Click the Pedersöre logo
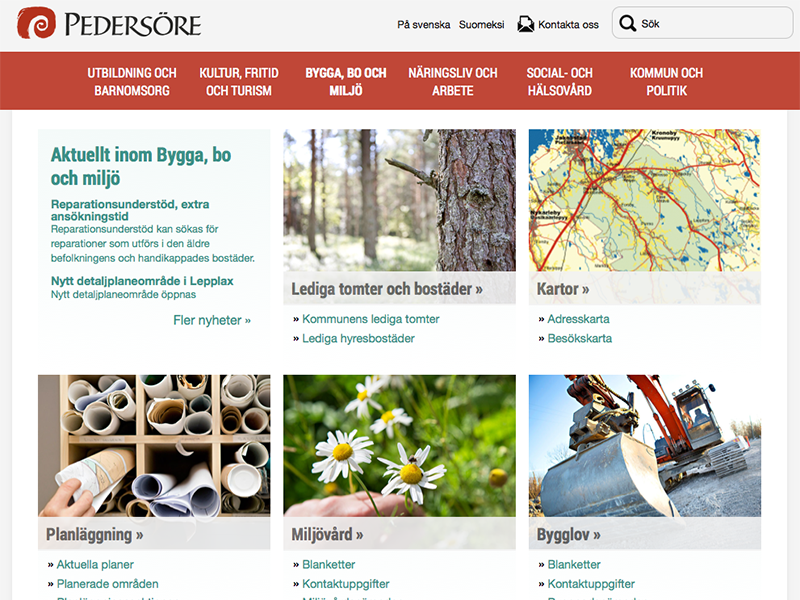 [x=109, y=24]
